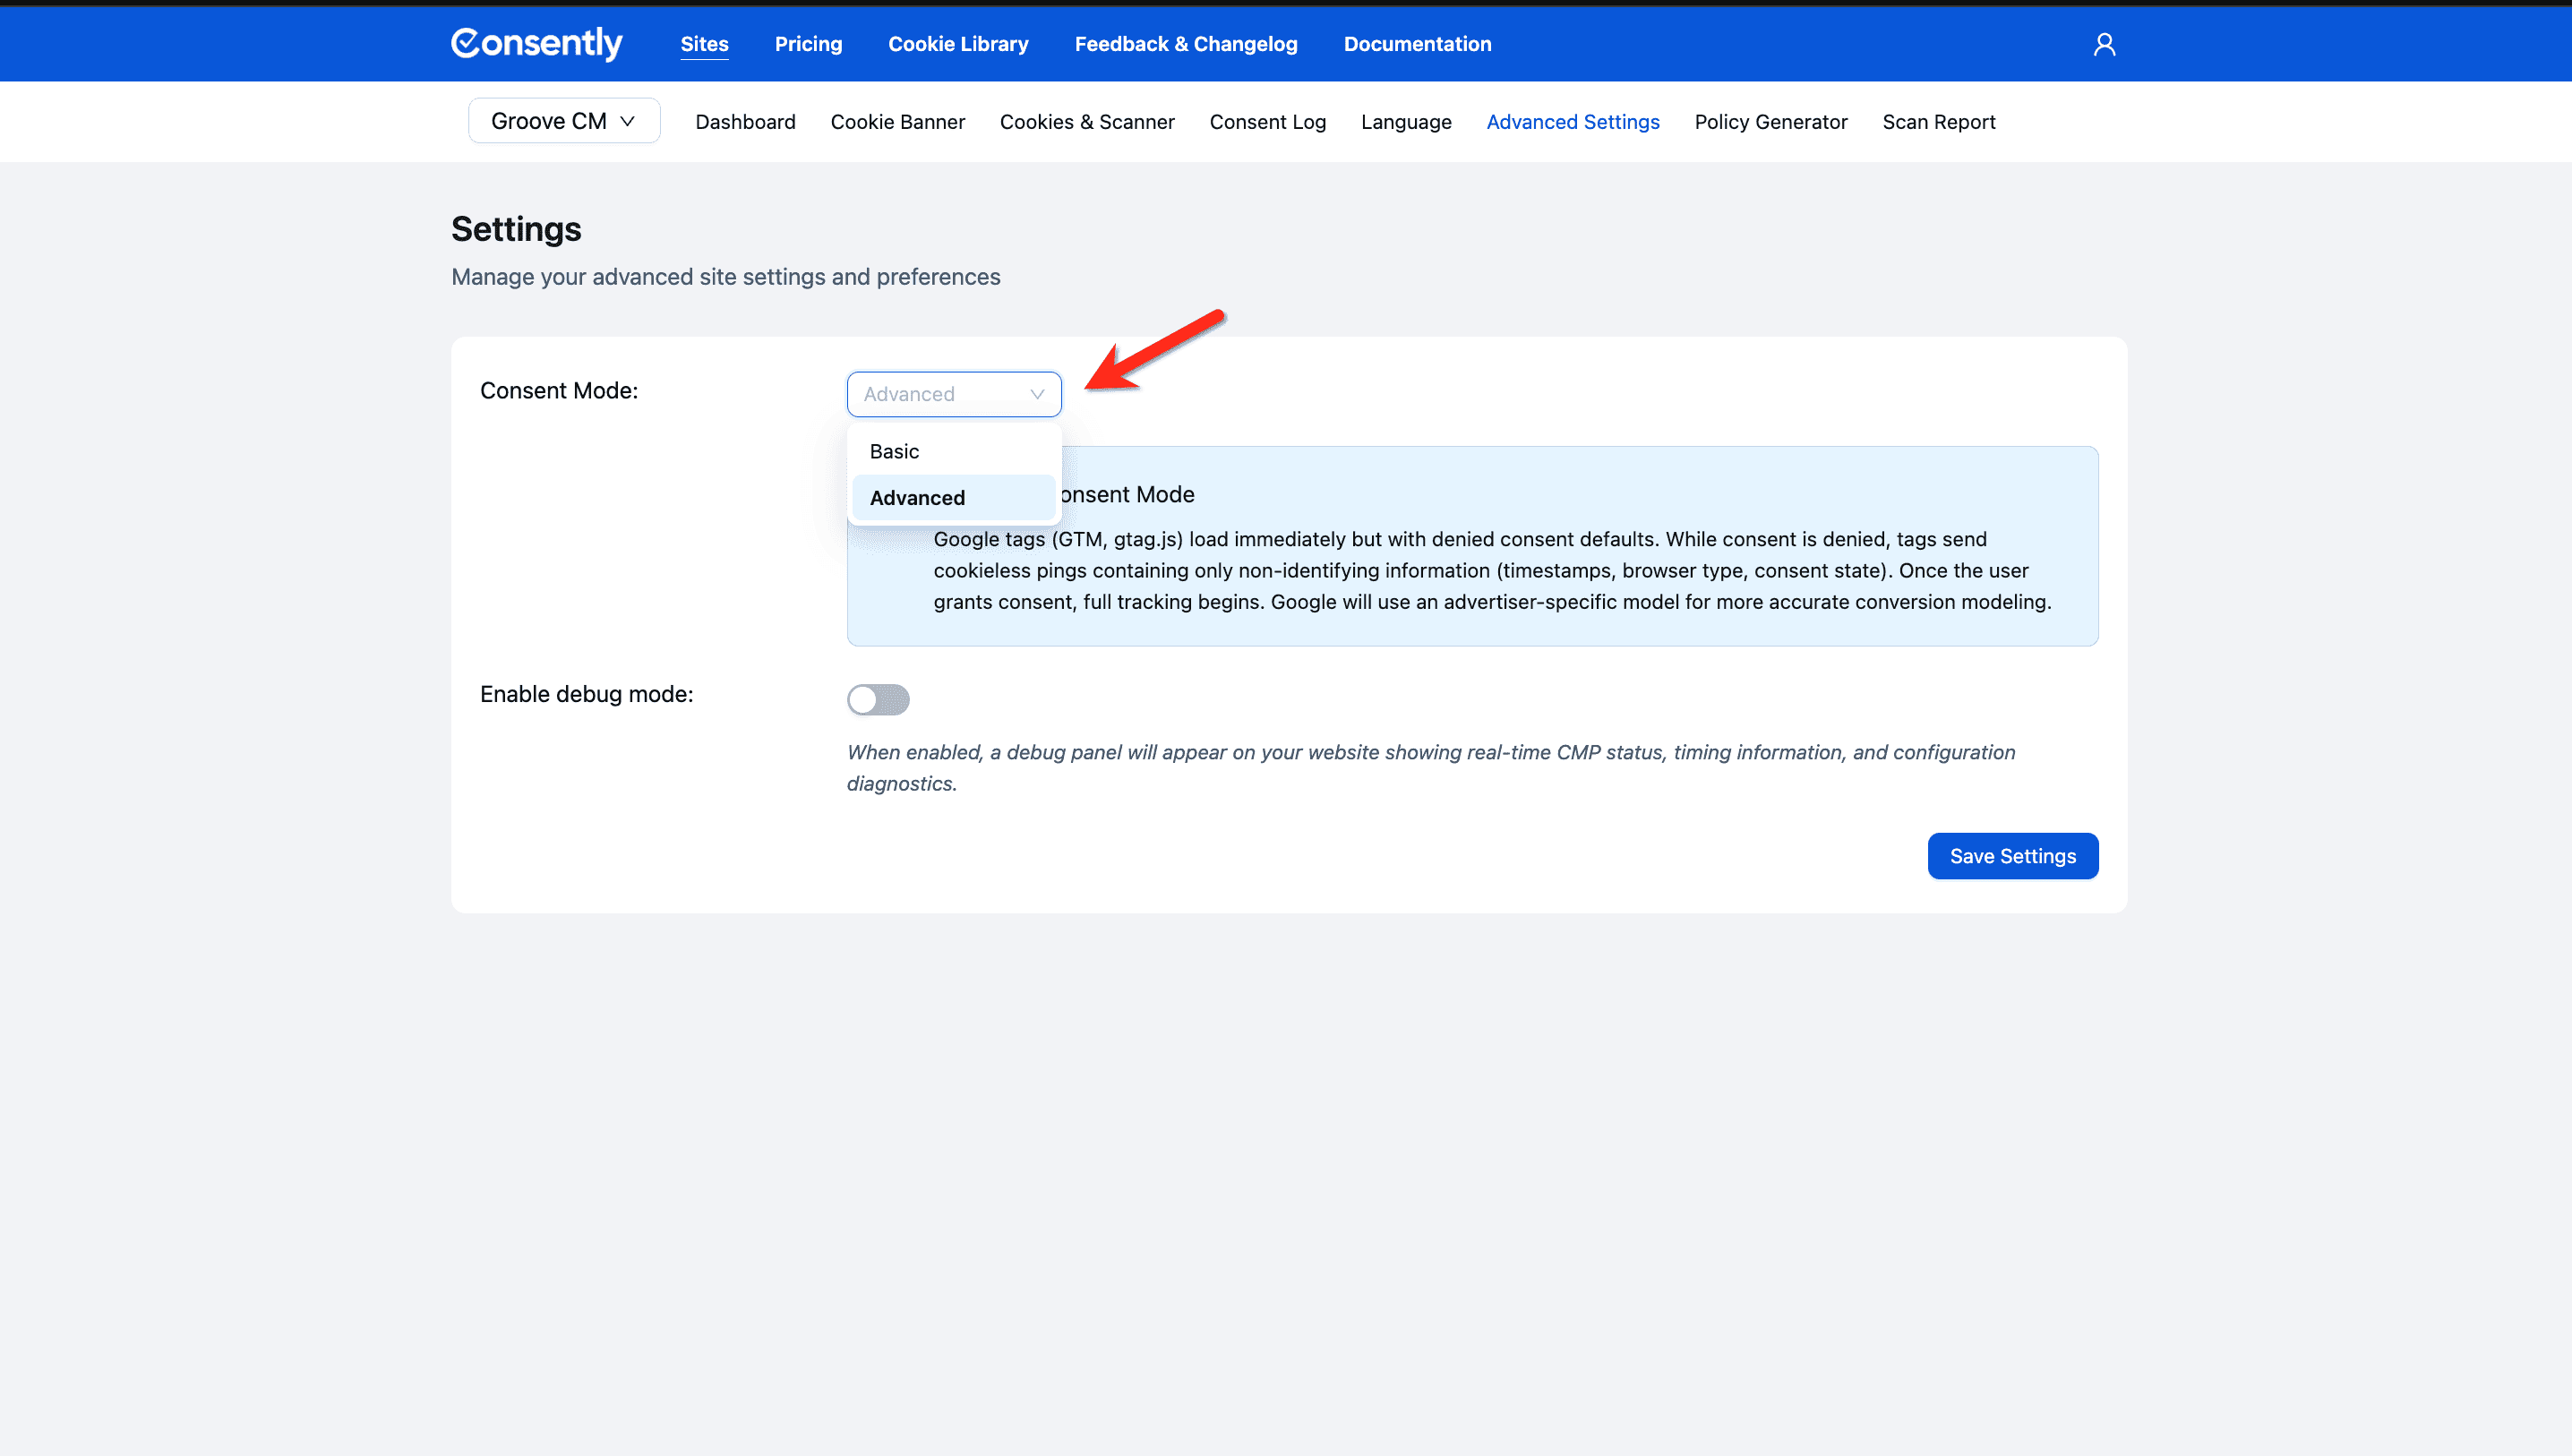Toggle the Enable debug mode switch
Viewport: 2572px width, 1456px height.
tap(877, 699)
